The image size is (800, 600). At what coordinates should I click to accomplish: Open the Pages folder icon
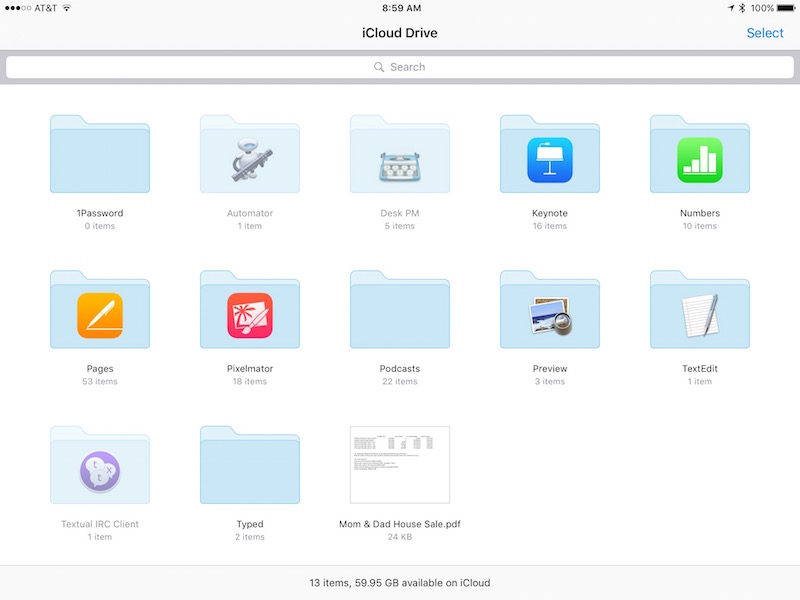coord(100,310)
